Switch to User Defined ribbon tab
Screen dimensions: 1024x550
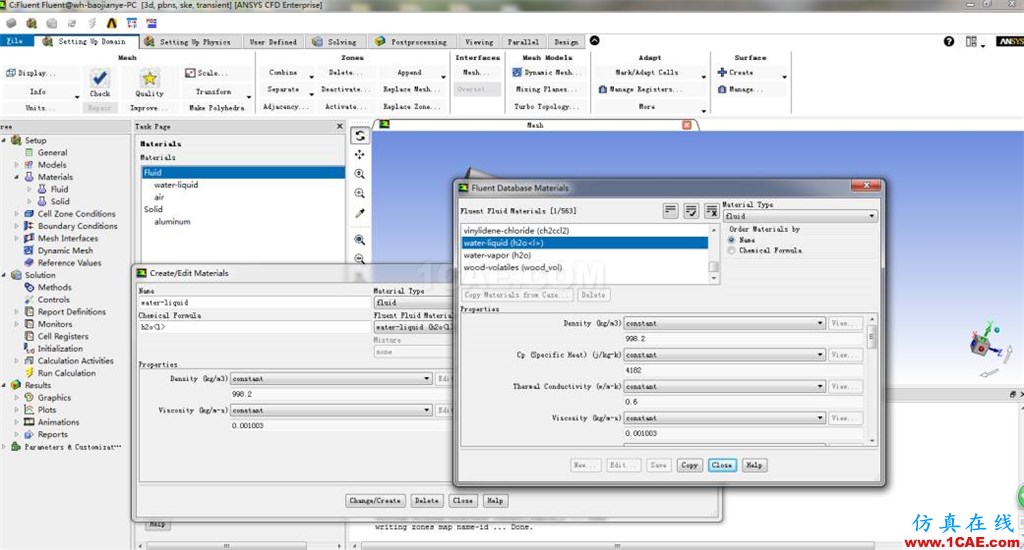coord(273,42)
